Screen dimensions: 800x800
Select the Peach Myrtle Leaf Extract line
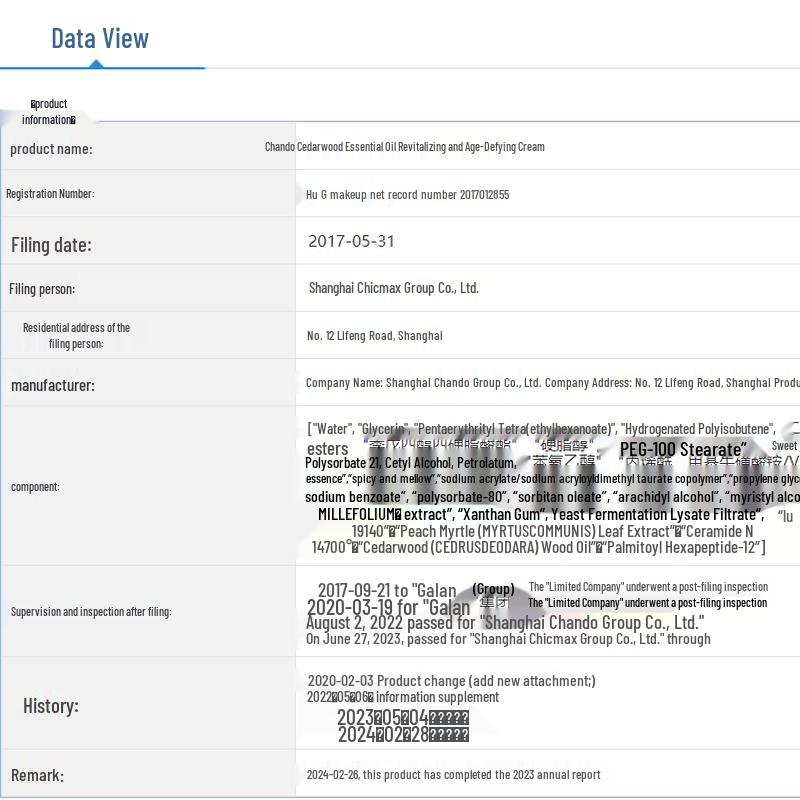click(x=553, y=531)
